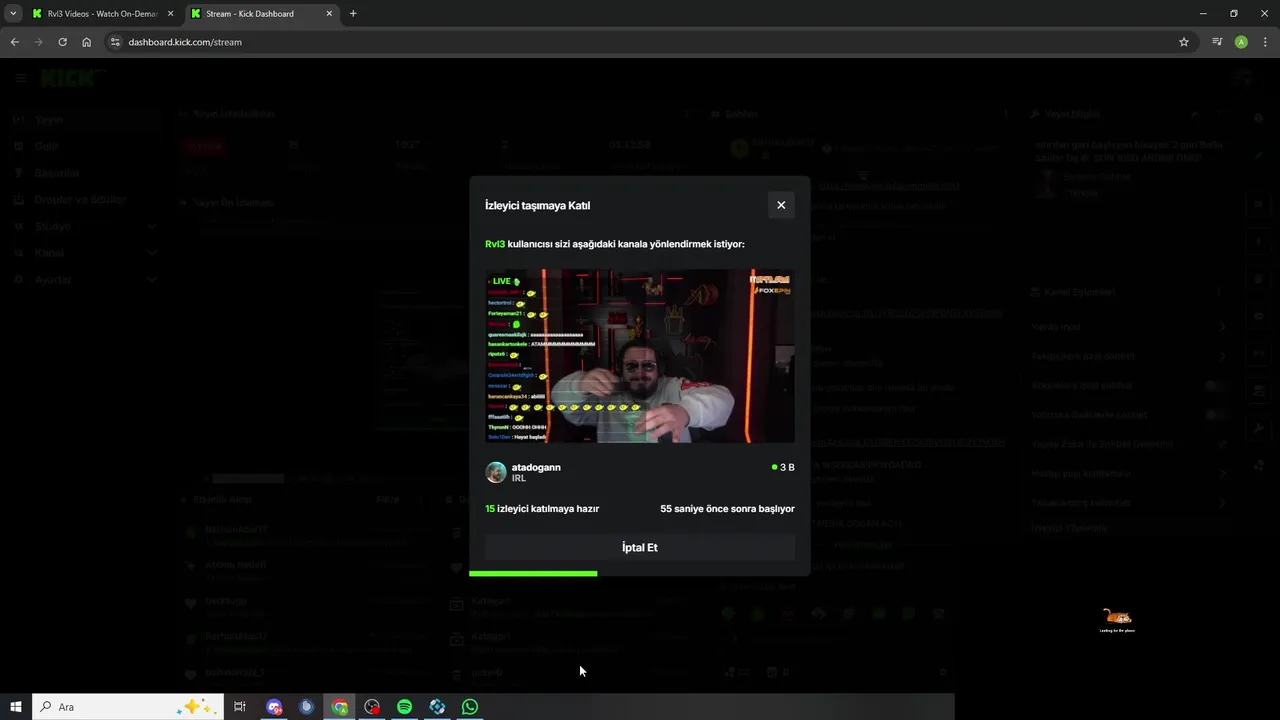View site information for dashboard.kick.com
Viewport: 1280px width, 720px height.
point(115,42)
